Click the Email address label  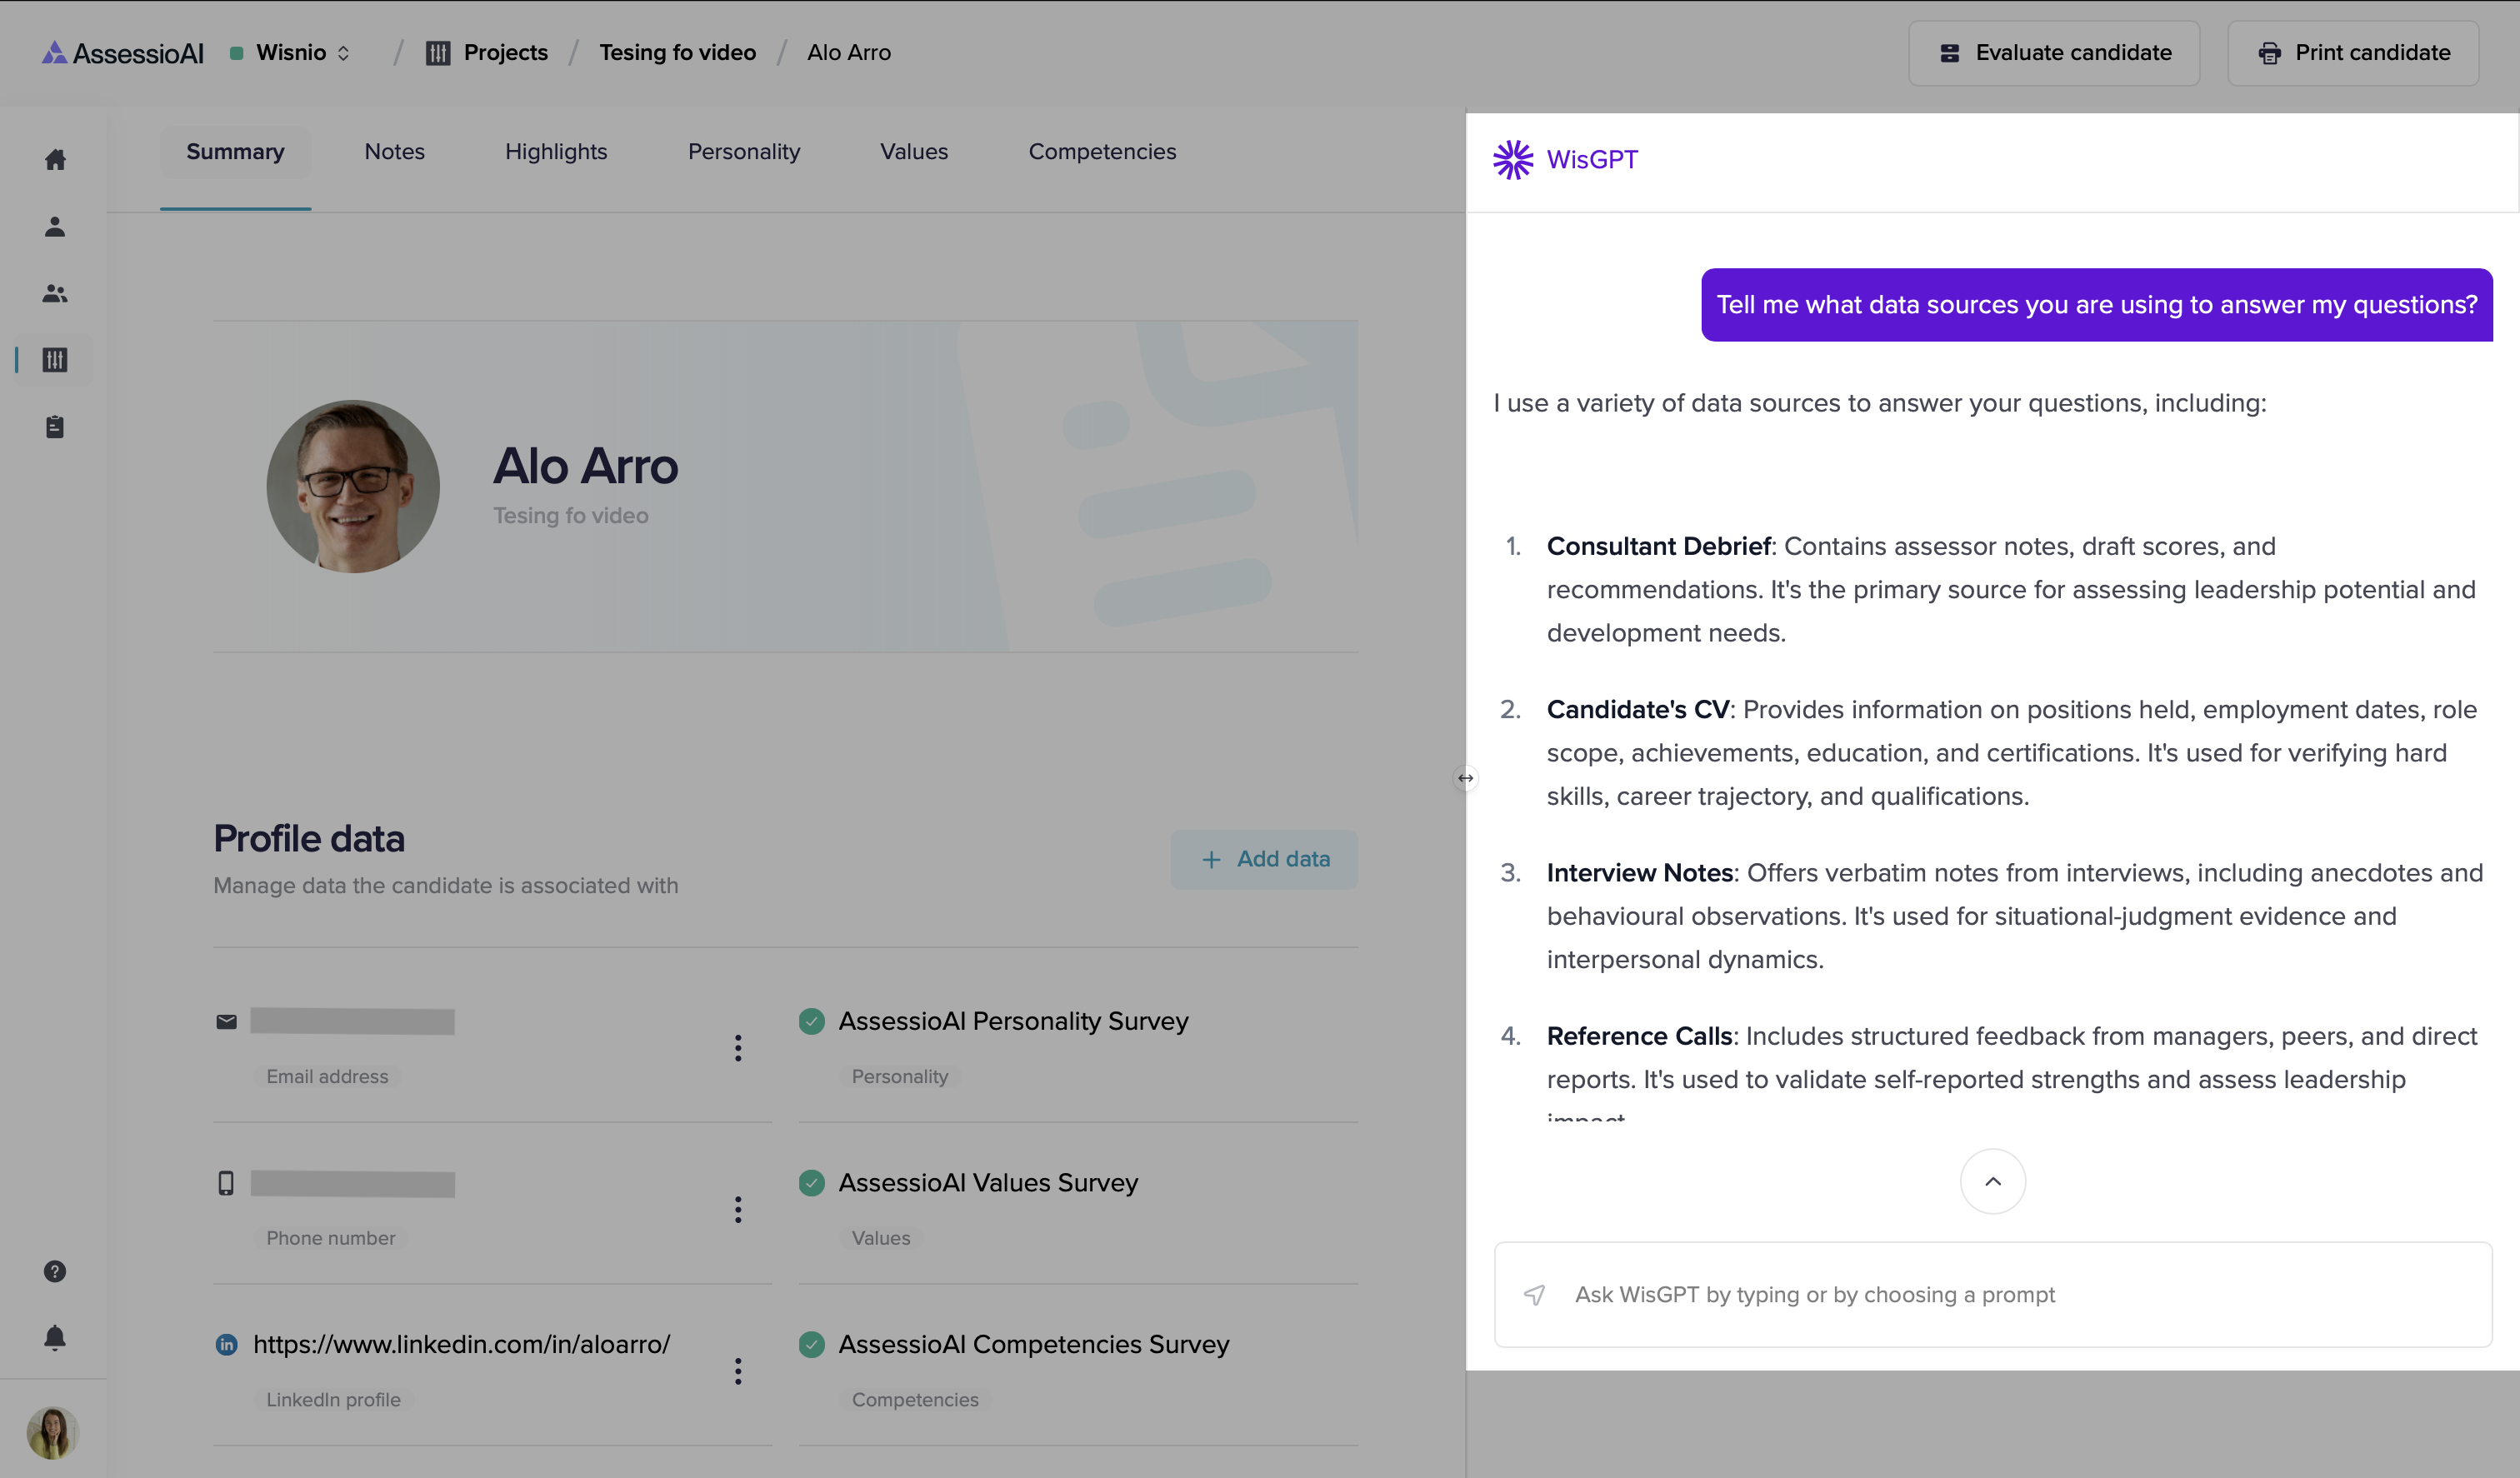coord(327,1077)
